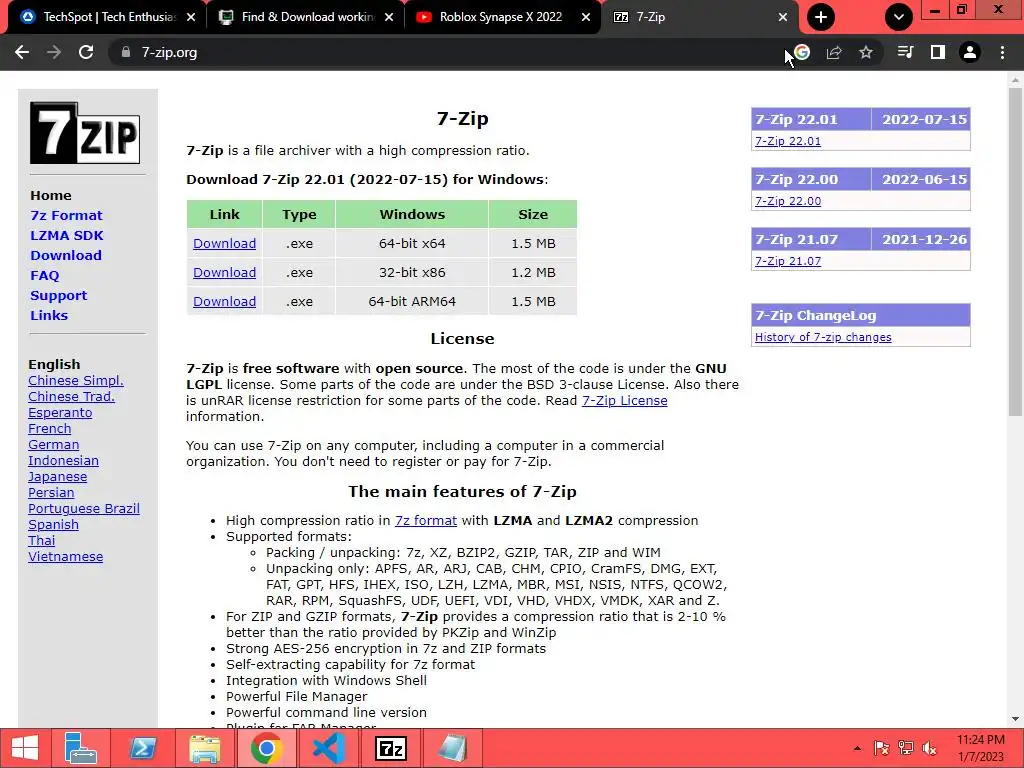Switch language to German
The height and width of the screenshot is (768, 1024).
(x=54, y=445)
